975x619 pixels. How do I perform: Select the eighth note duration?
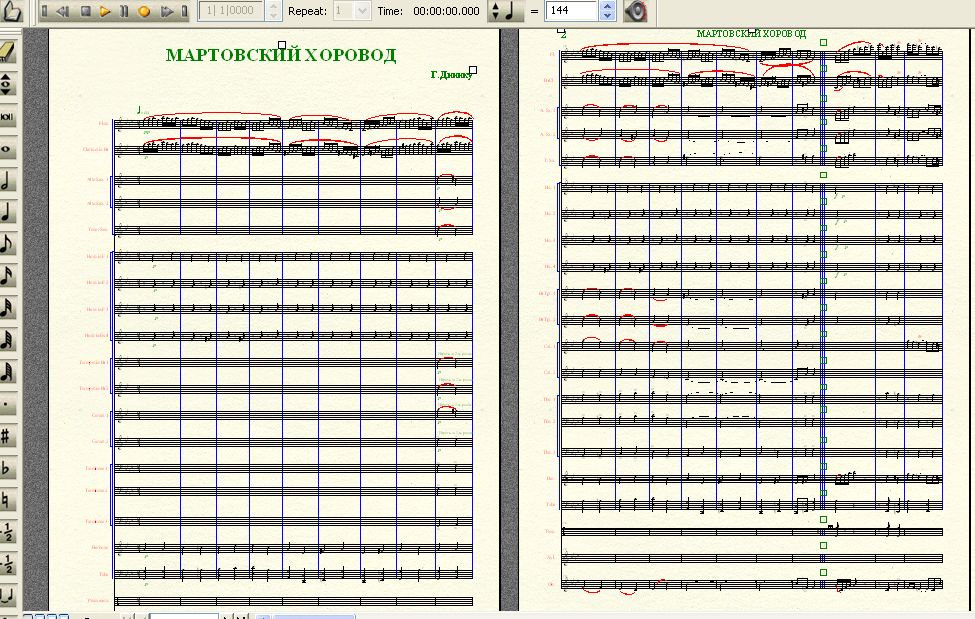[x=7, y=244]
